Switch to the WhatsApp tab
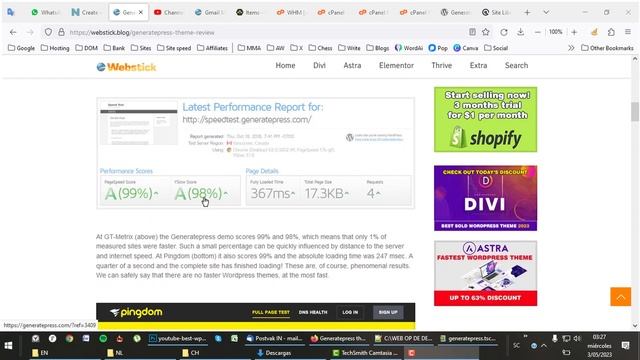The image size is (640, 360). [x=46, y=12]
